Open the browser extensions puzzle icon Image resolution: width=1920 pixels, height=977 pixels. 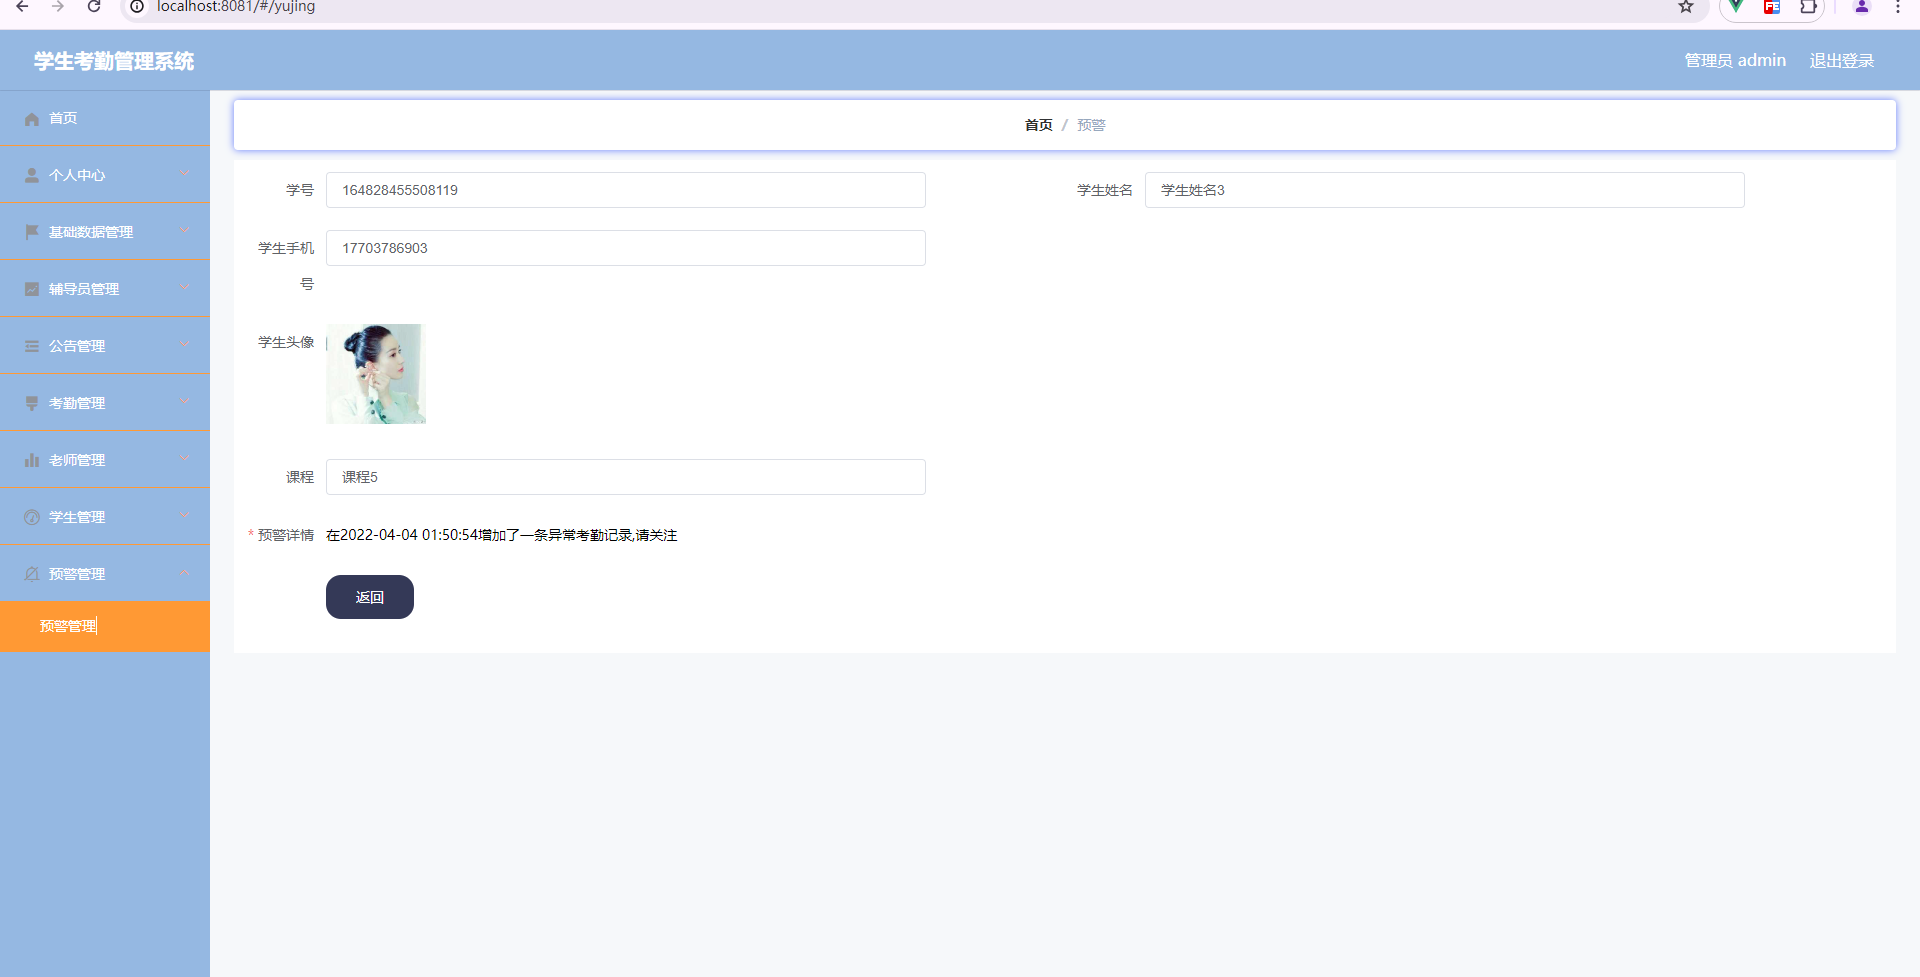click(1808, 7)
